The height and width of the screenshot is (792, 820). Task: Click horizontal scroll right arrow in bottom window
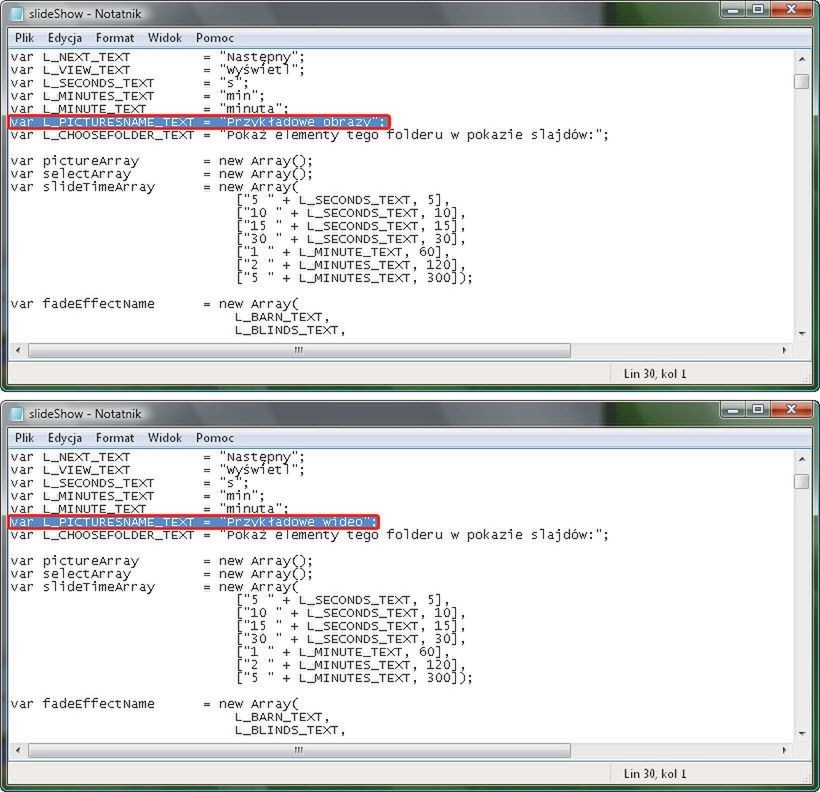(784, 750)
